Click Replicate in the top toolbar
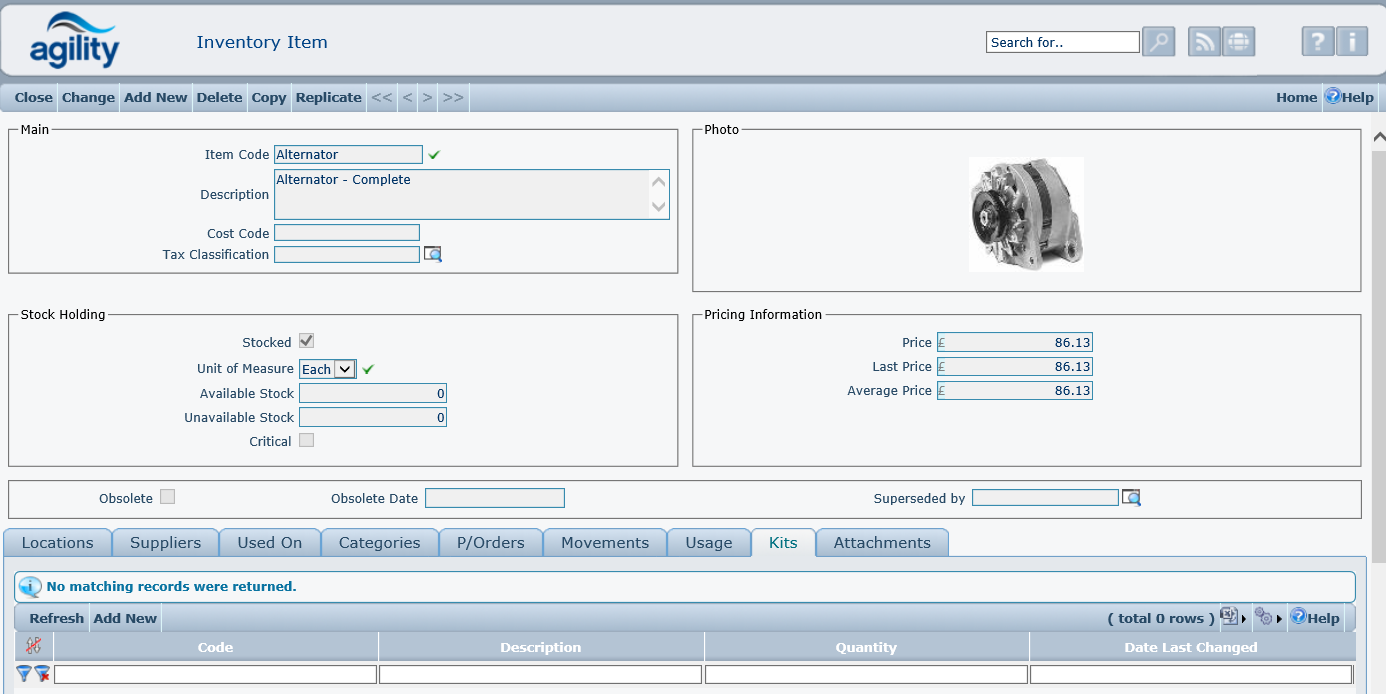The width and height of the screenshot is (1386, 694). (x=328, y=98)
